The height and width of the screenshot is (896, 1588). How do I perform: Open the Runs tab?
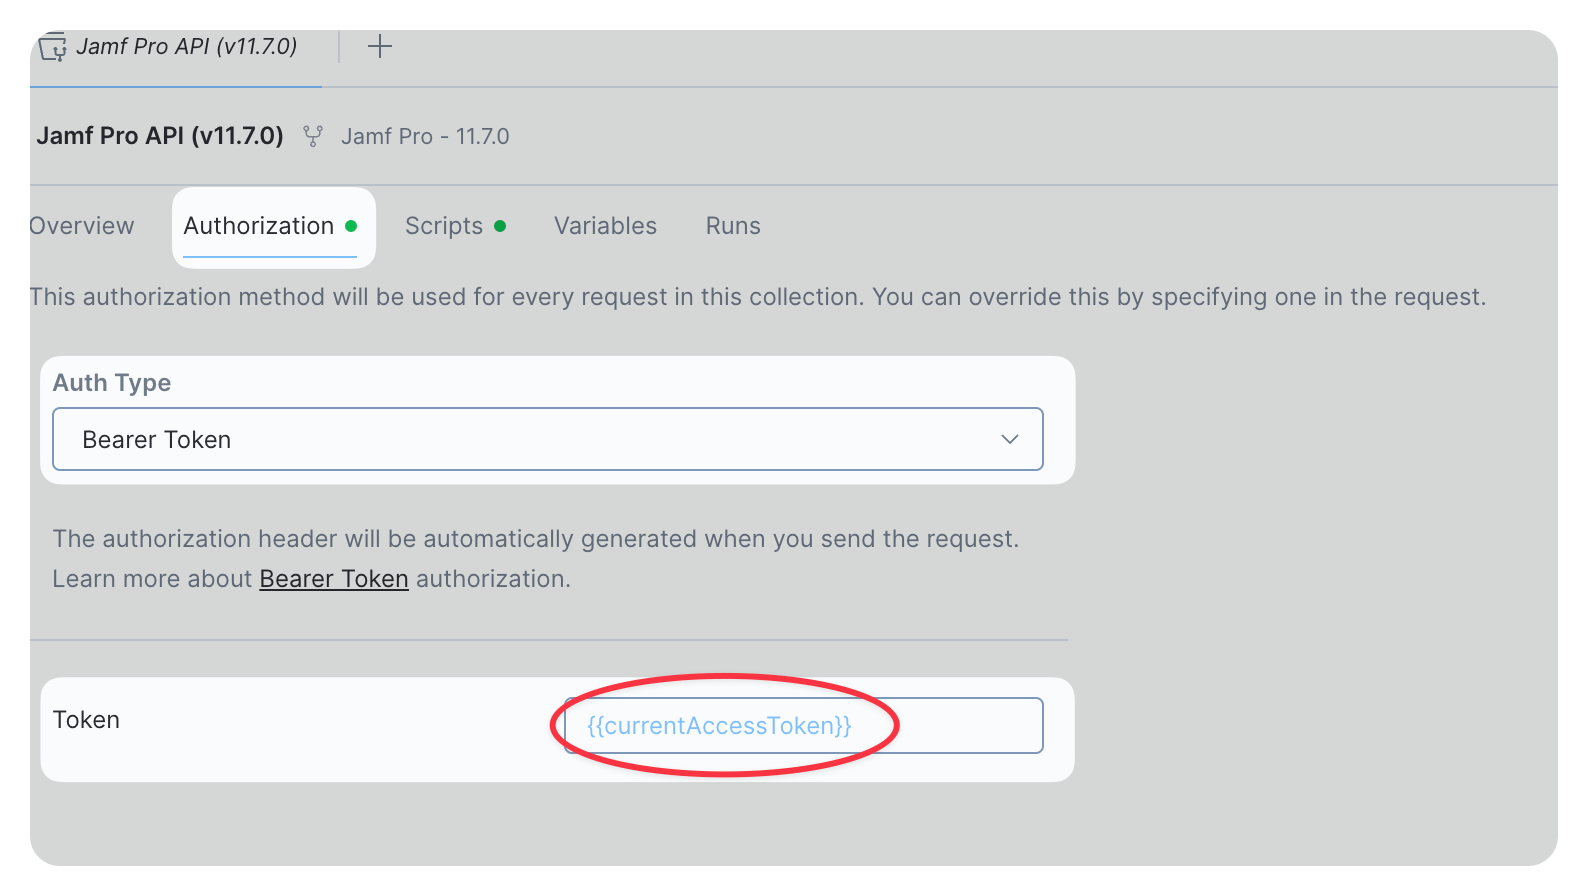click(x=732, y=226)
